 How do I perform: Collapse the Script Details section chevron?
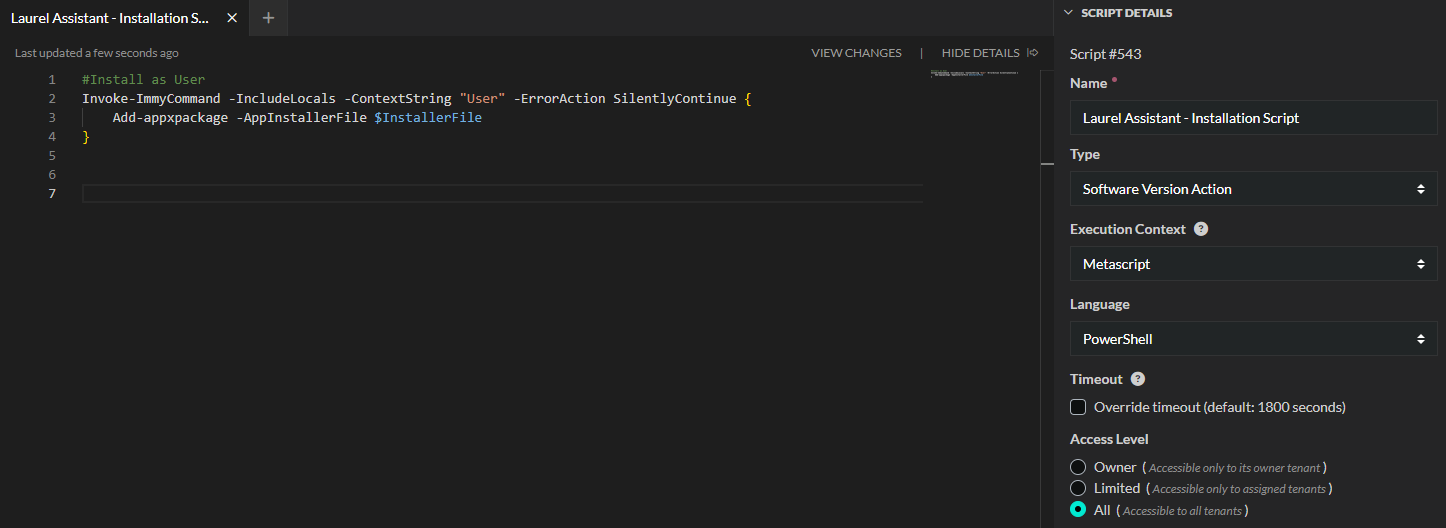tap(1068, 13)
